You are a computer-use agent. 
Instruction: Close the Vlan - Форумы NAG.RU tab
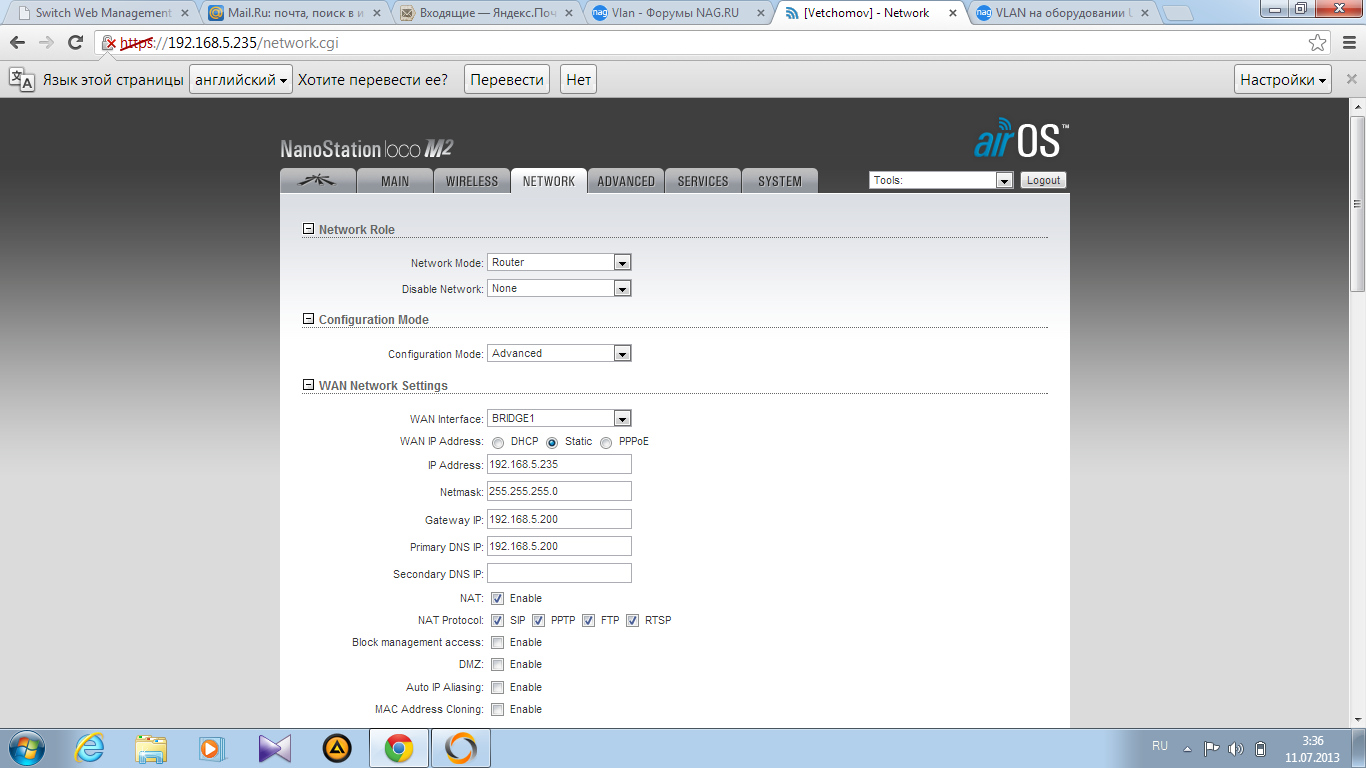(x=759, y=13)
